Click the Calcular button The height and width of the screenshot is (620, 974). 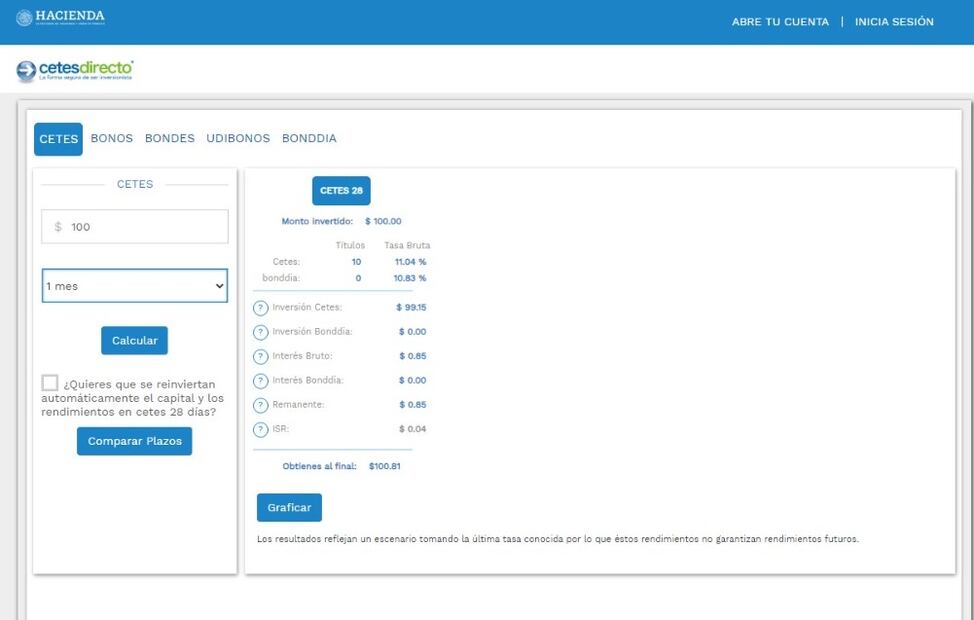(134, 340)
